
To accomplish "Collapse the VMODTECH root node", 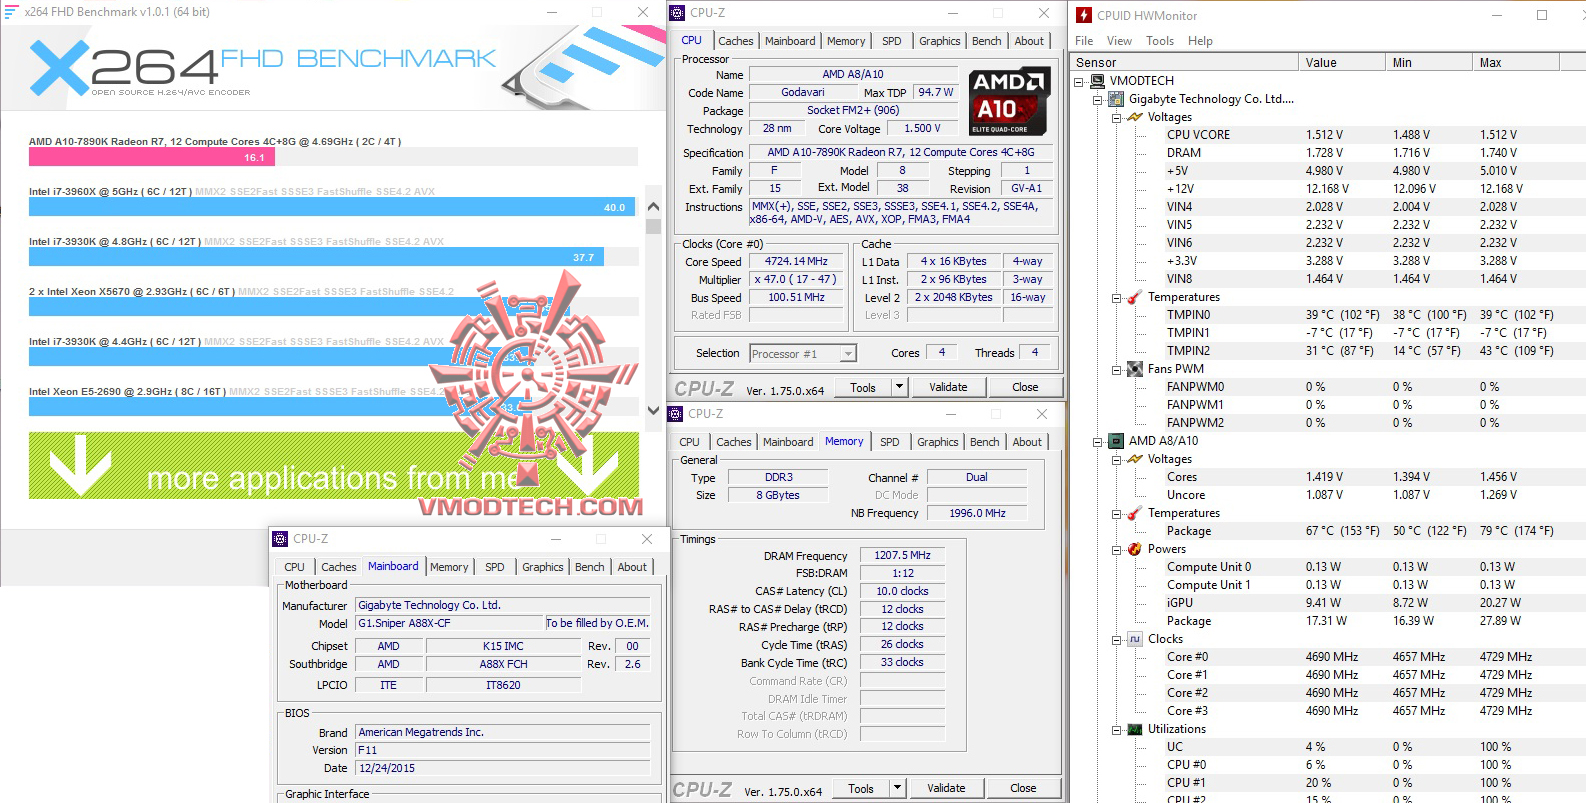I will pos(1079,82).
